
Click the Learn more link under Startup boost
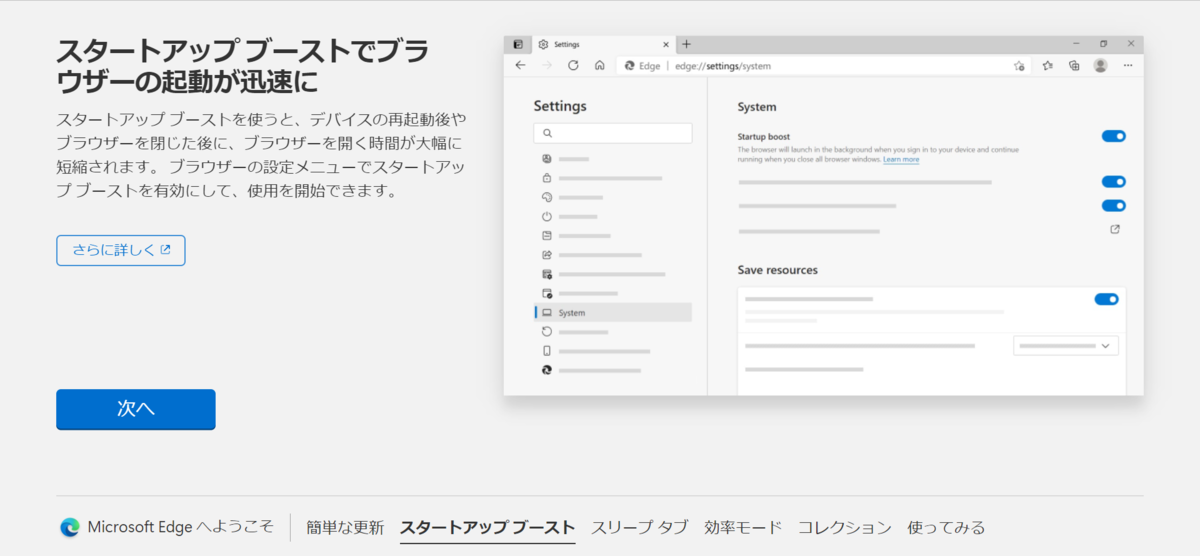click(x=901, y=160)
